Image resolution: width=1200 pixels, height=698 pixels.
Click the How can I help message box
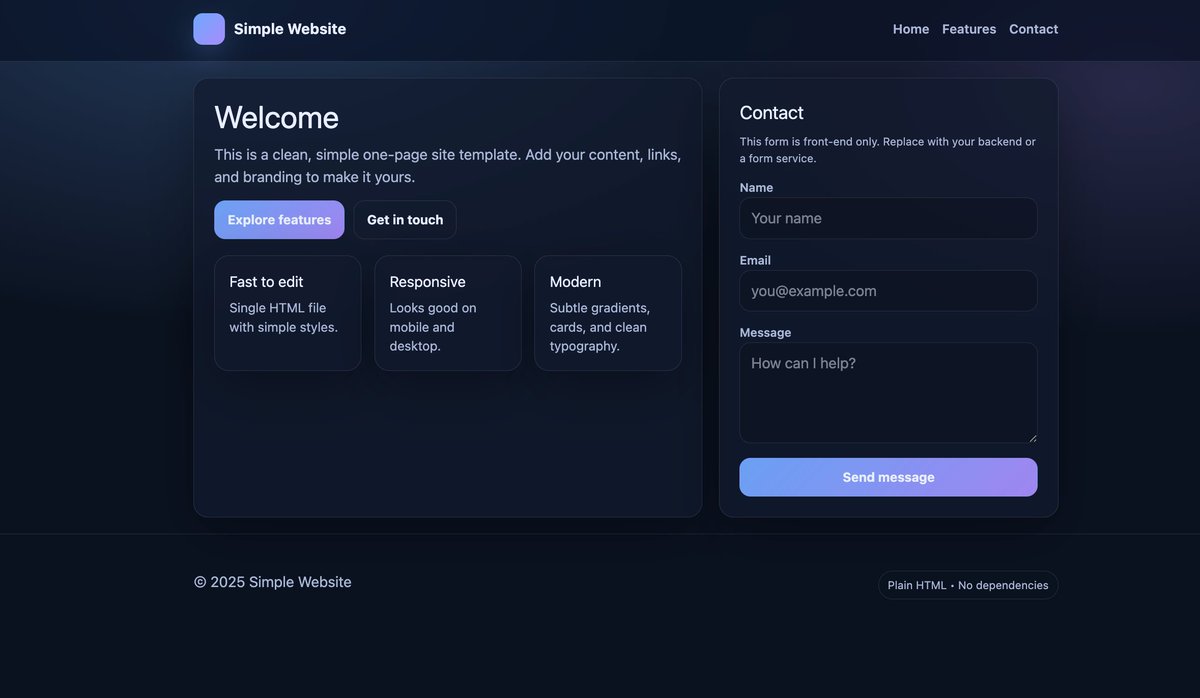tap(888, 393)
